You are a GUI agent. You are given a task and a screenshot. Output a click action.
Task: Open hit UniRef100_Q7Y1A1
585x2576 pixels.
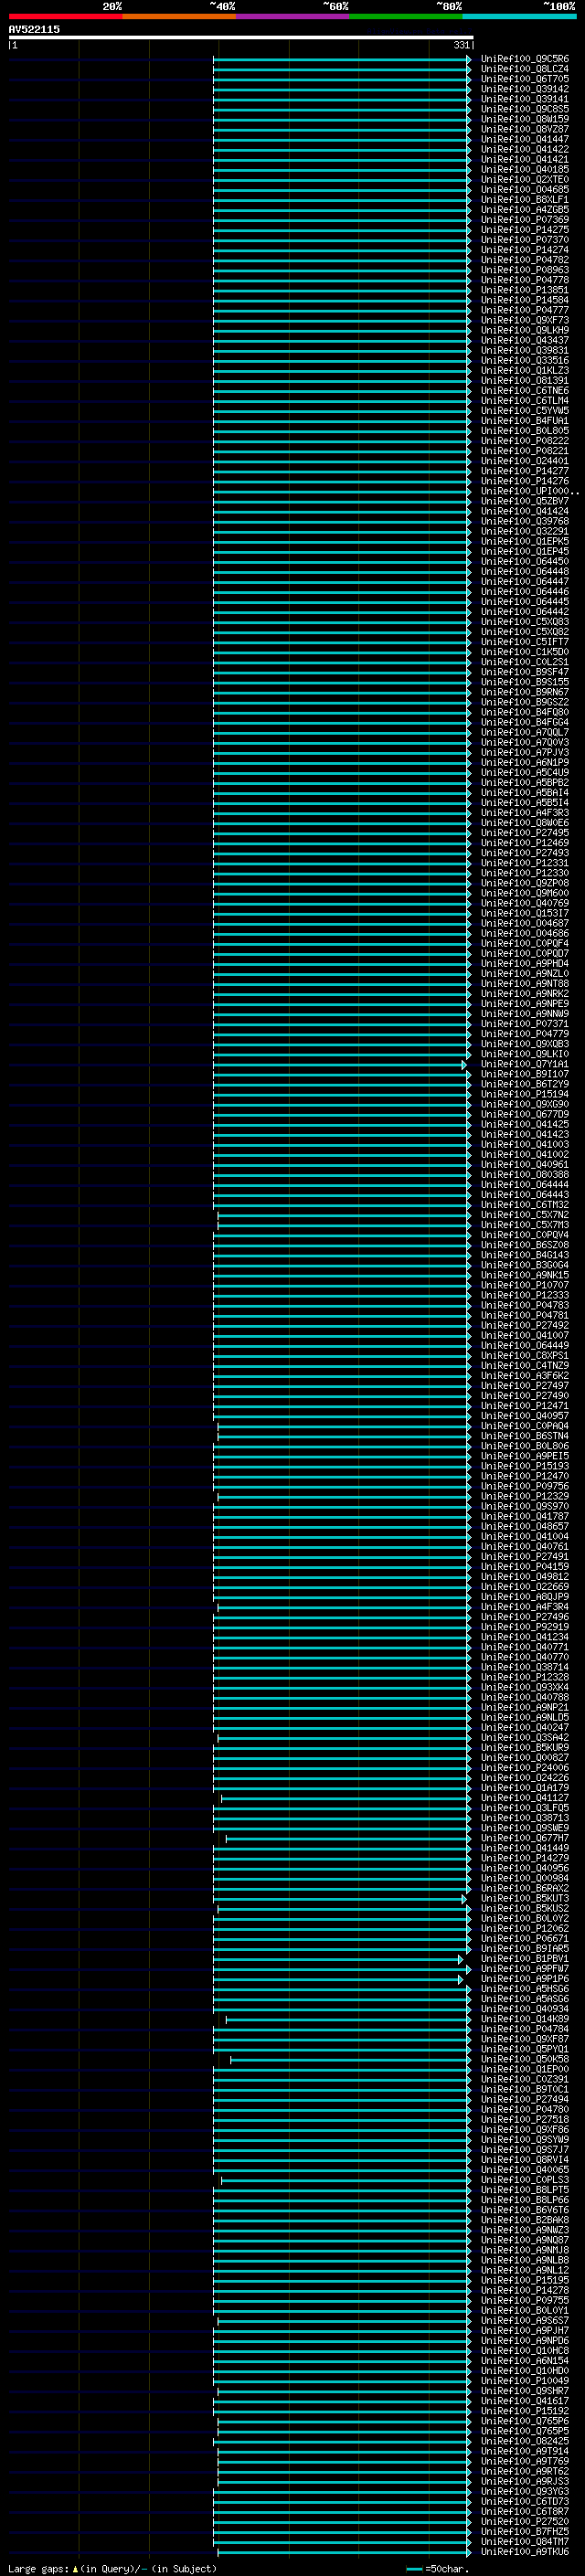(524, 1064)
